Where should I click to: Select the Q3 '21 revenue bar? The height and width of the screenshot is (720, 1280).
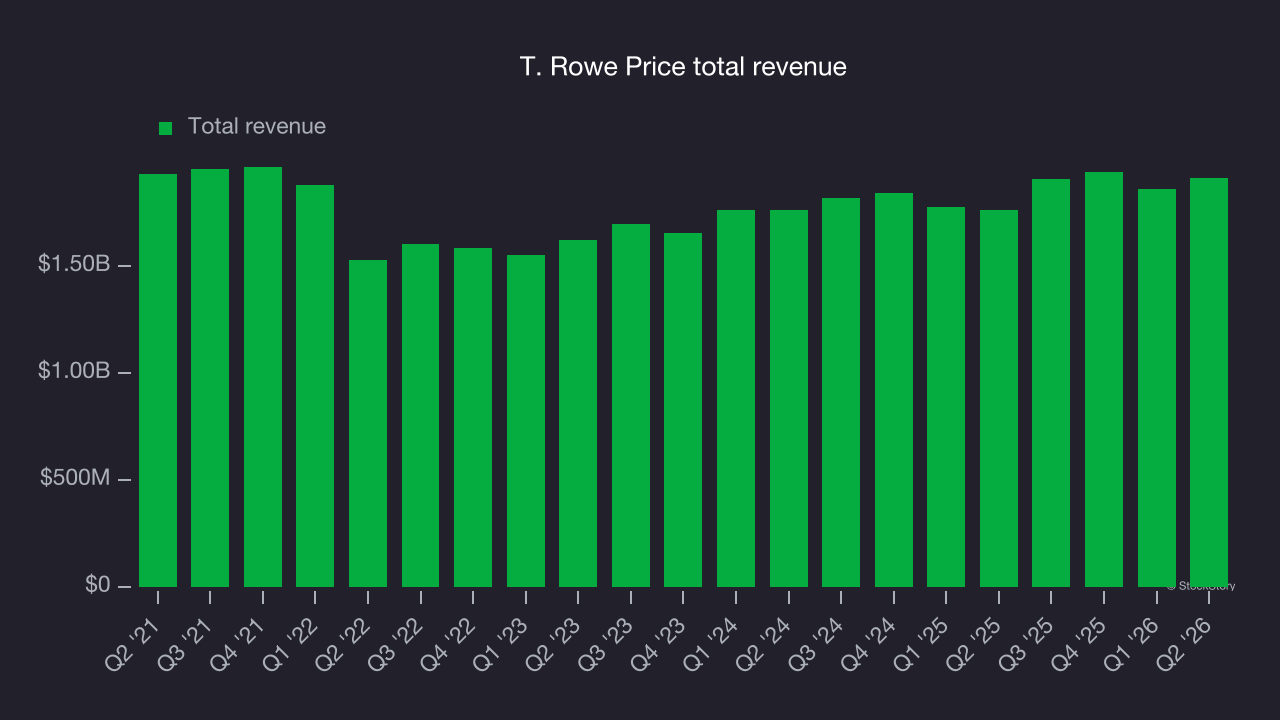click(210, 378)
